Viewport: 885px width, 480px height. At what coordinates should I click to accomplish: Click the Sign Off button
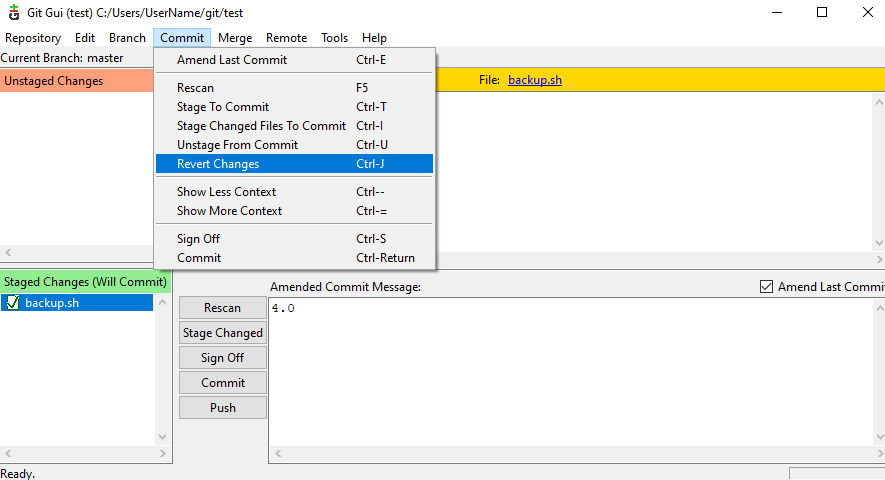coord(222,357)
